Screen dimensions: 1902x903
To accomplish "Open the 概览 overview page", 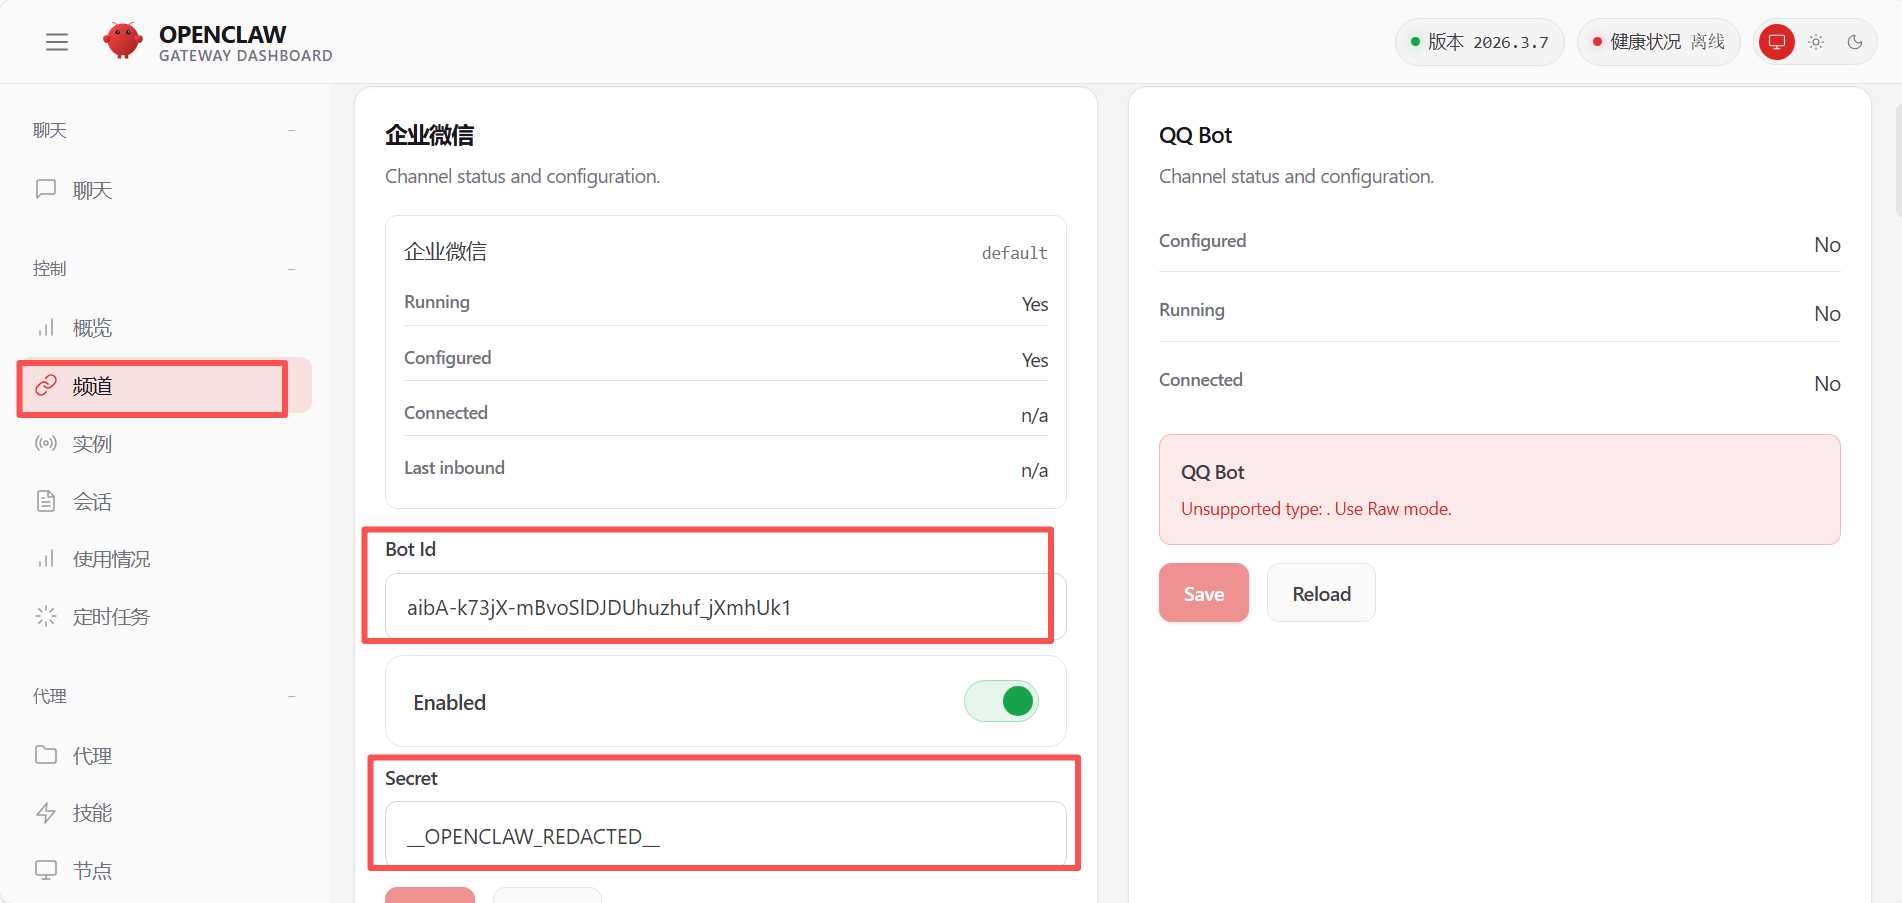I will (92, 328).
